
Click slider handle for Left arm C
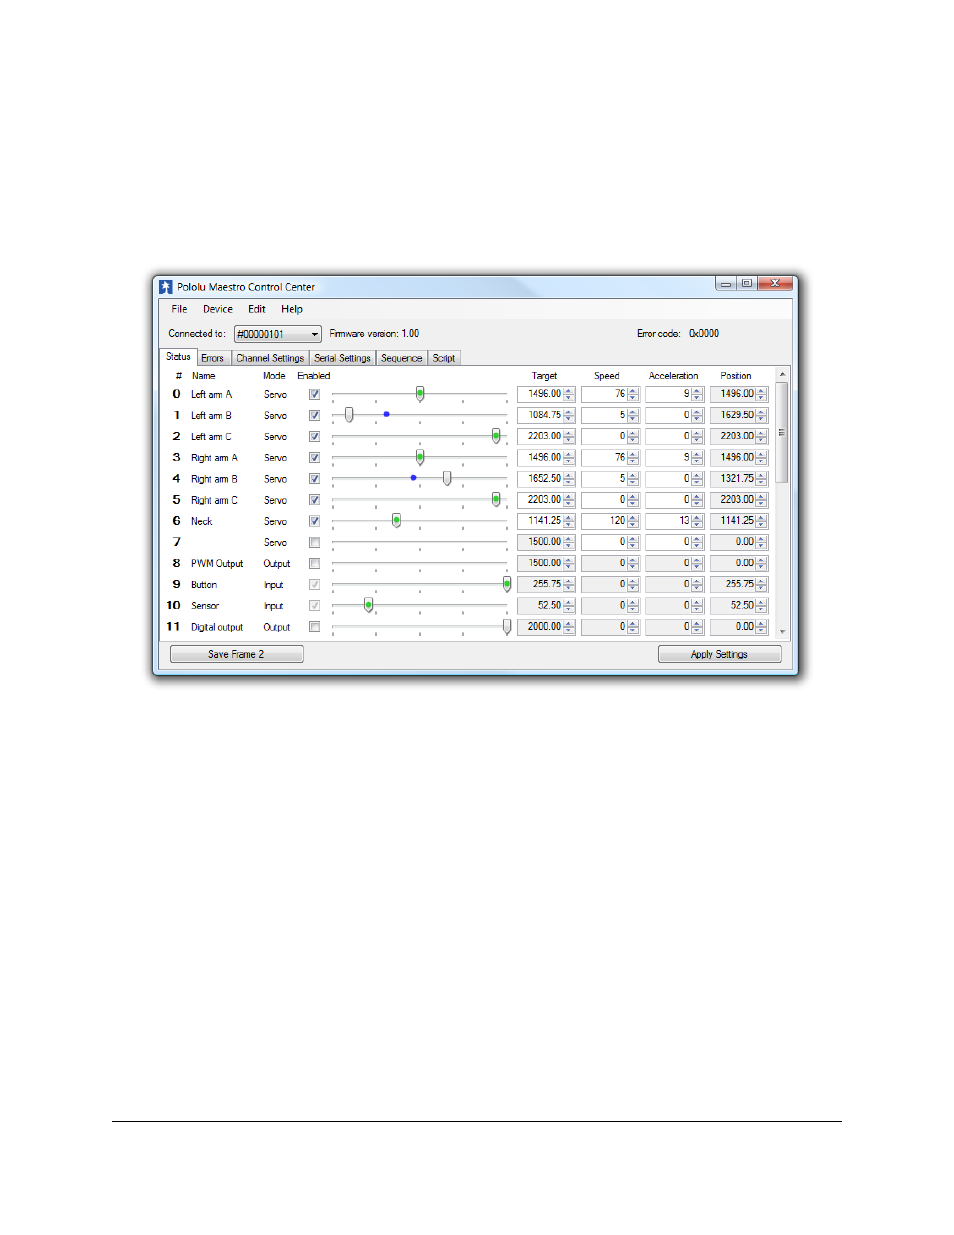(496, 436)
